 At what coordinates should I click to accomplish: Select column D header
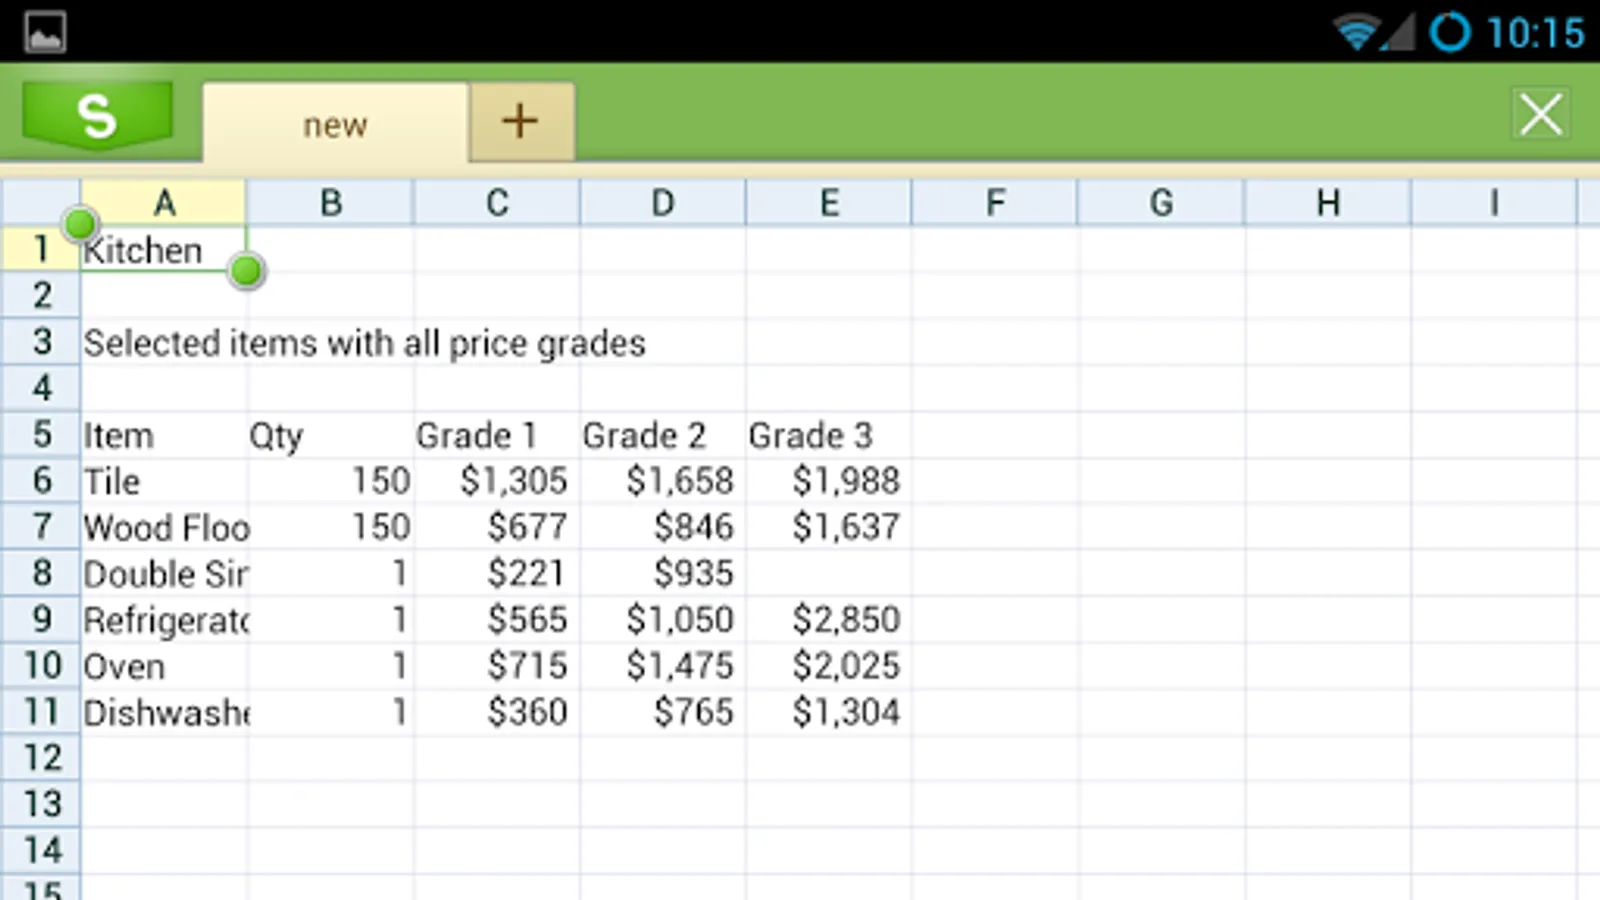pos(663,203)
